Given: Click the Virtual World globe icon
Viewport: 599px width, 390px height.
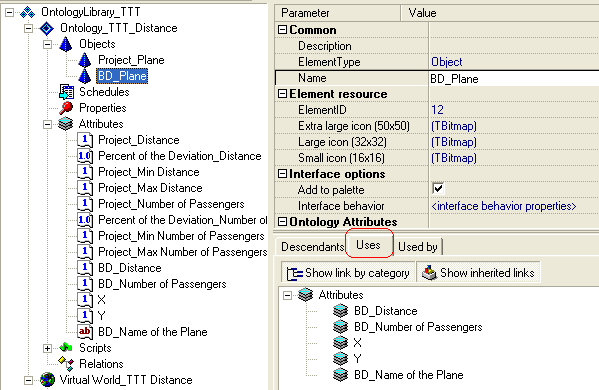Looking at the screenshot, I should click(47, 380).
